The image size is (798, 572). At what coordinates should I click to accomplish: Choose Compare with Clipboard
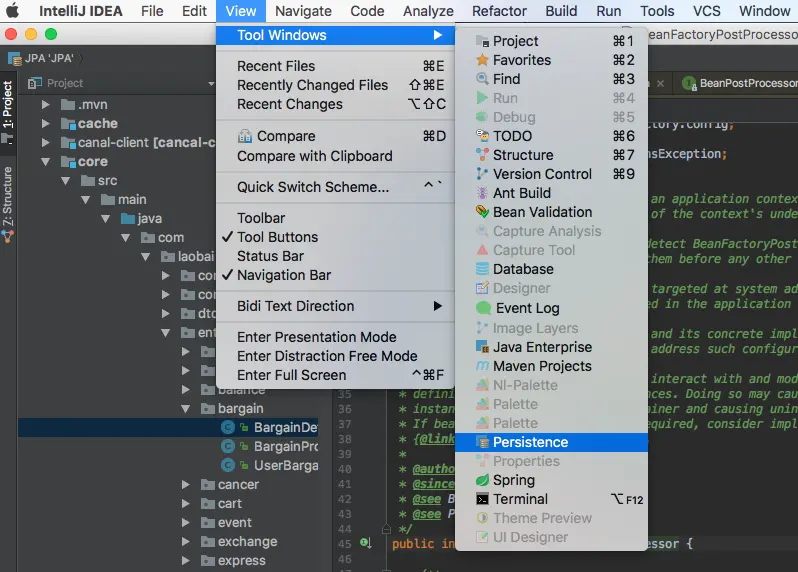pyautogui.click(x=336, y=156)
